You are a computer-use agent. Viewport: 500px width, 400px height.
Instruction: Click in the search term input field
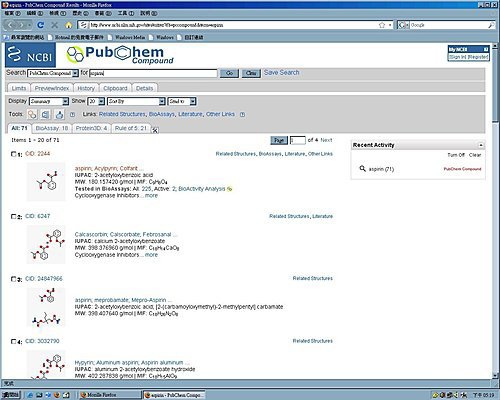point(153,73)
